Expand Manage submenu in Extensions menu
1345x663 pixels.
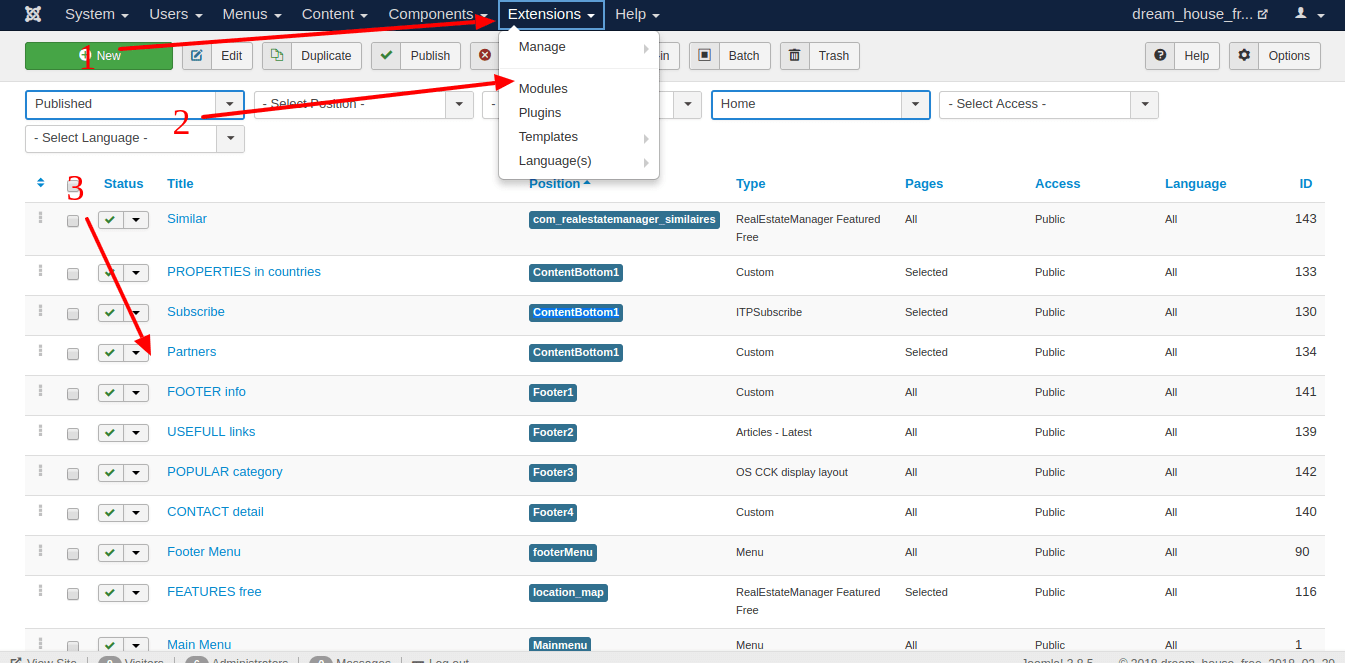[579, 47]
